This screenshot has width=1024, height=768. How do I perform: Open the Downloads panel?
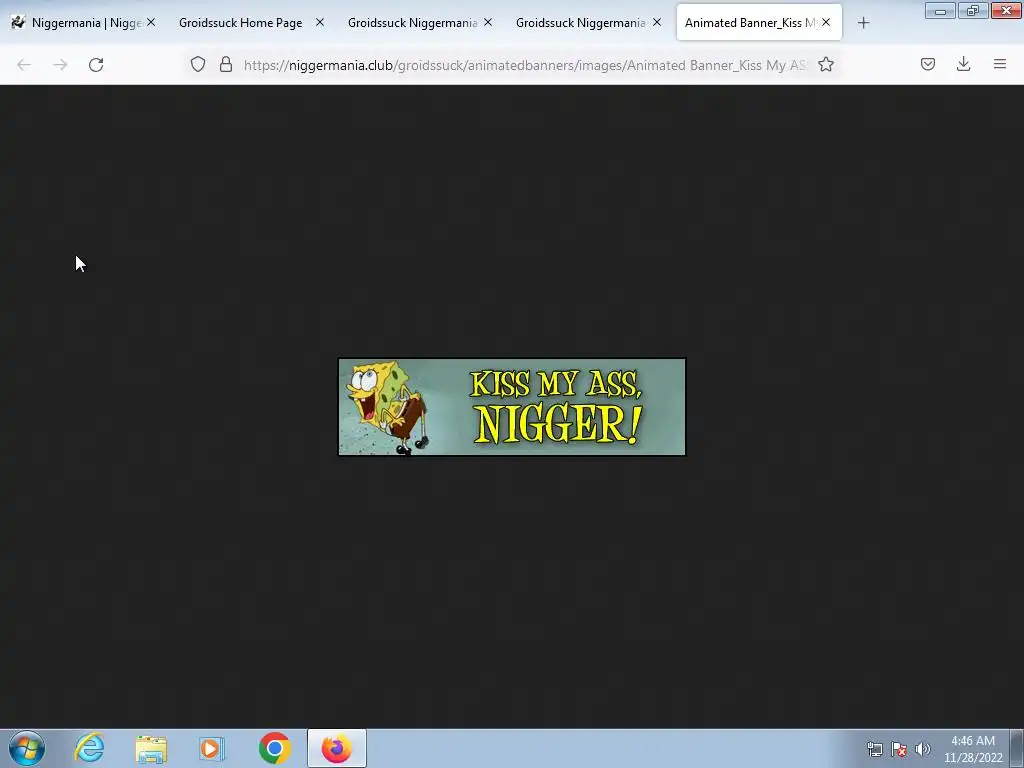click(x=963, y=64)
